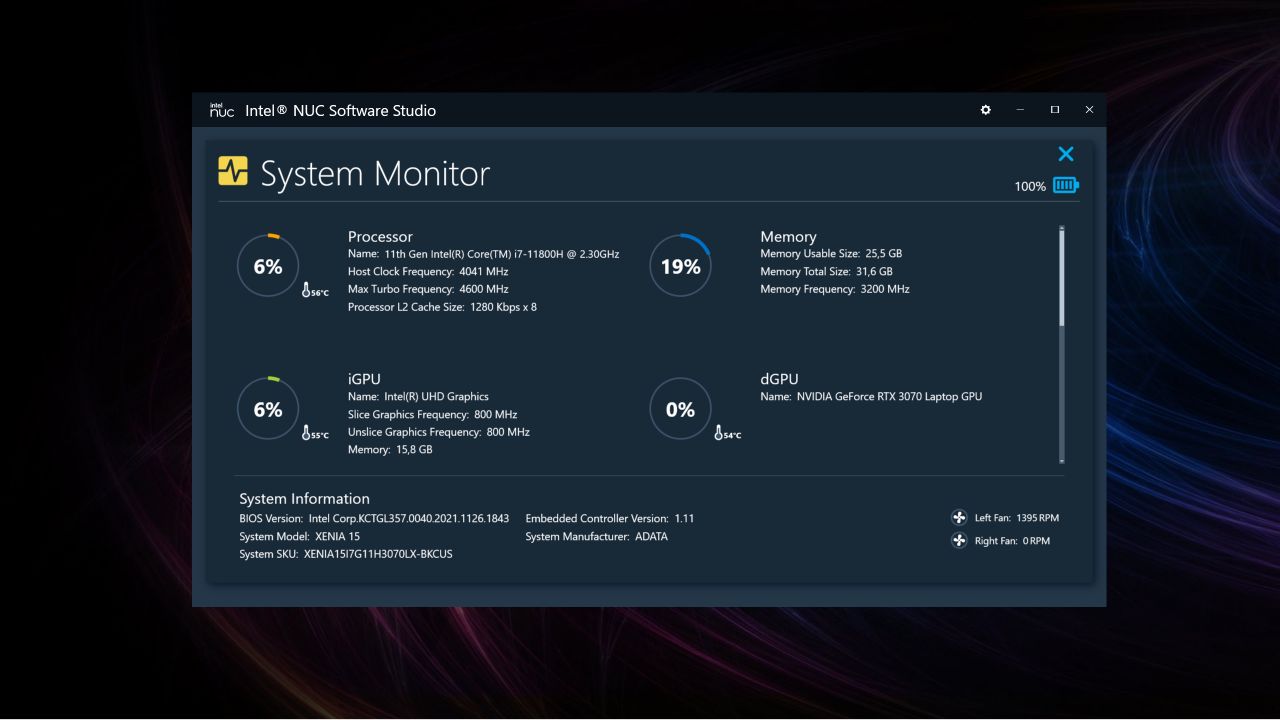Viewport: 1280px width, 720px height.
Task: Click Memory Usable Size 25,5 GB
Action: pyautogui.click(x=831, y=254)
